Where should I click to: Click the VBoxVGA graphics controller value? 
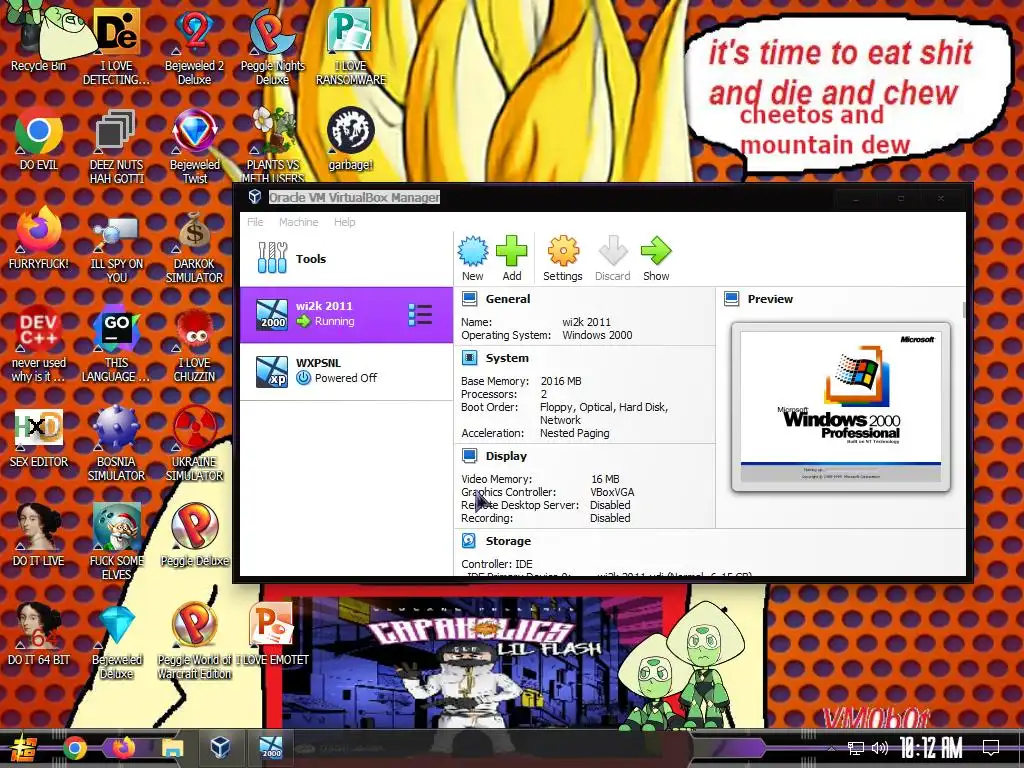coord(612,492)
